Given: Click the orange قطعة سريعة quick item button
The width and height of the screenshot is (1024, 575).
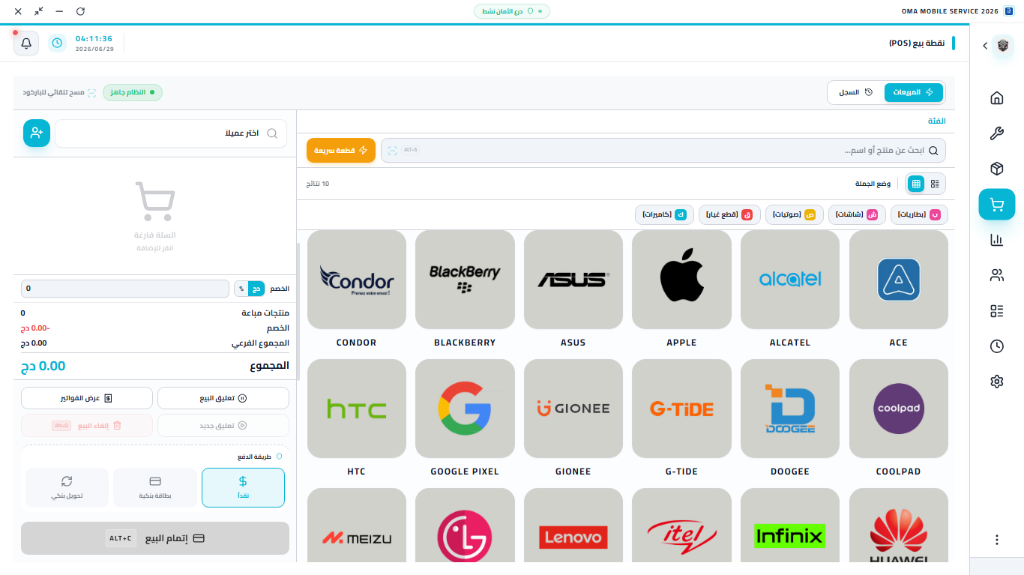Looking at the screenshot, I should tap(341, 150).
